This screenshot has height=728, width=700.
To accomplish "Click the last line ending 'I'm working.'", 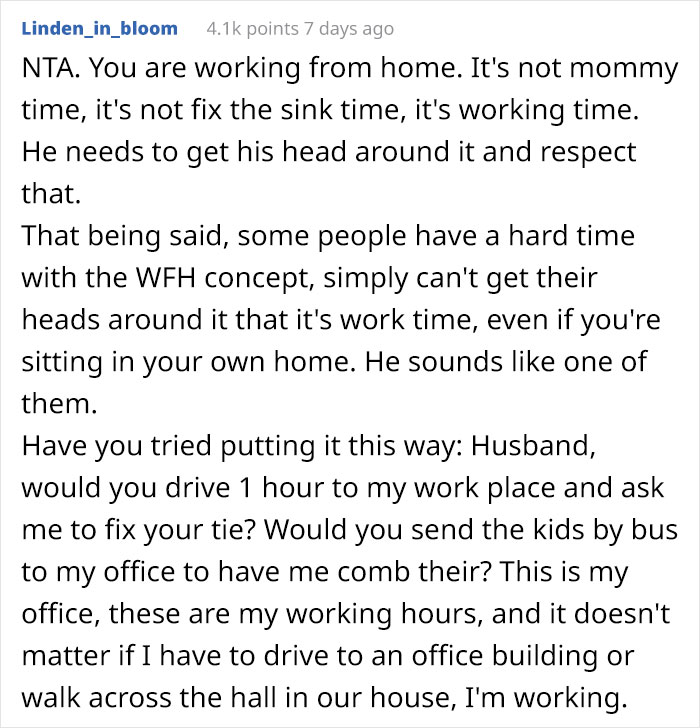I will tap(324, 698).
